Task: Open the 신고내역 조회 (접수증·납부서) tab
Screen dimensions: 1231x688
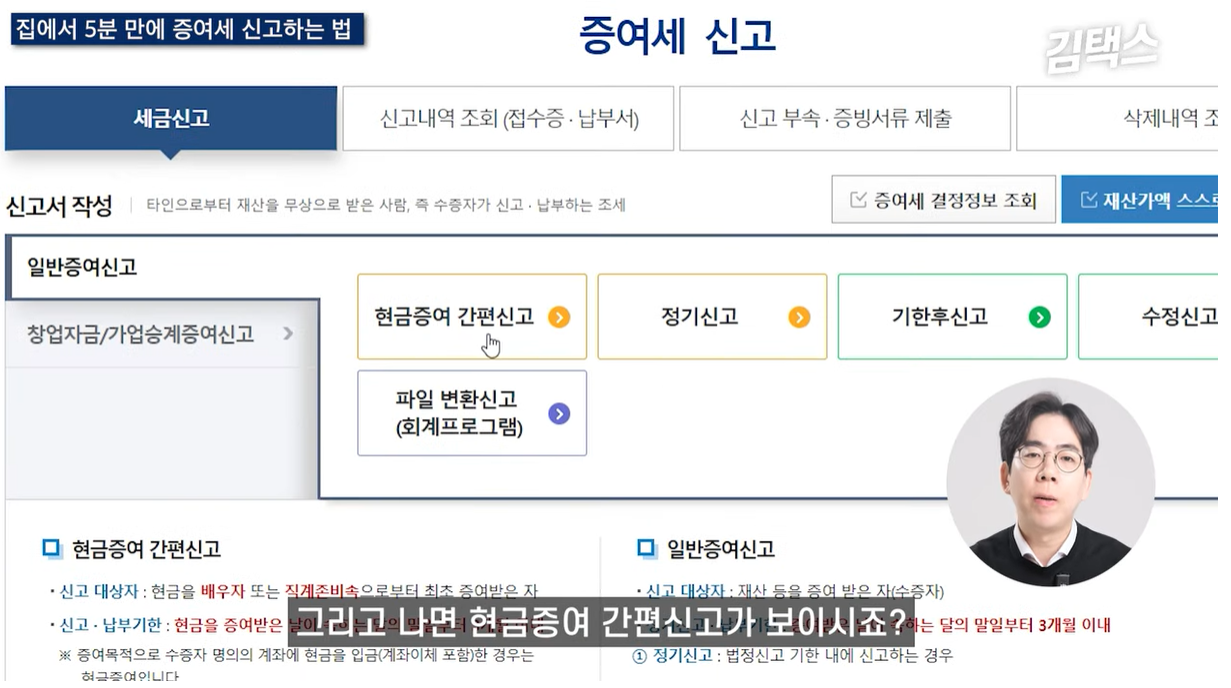Action: (x=507, y=117)
